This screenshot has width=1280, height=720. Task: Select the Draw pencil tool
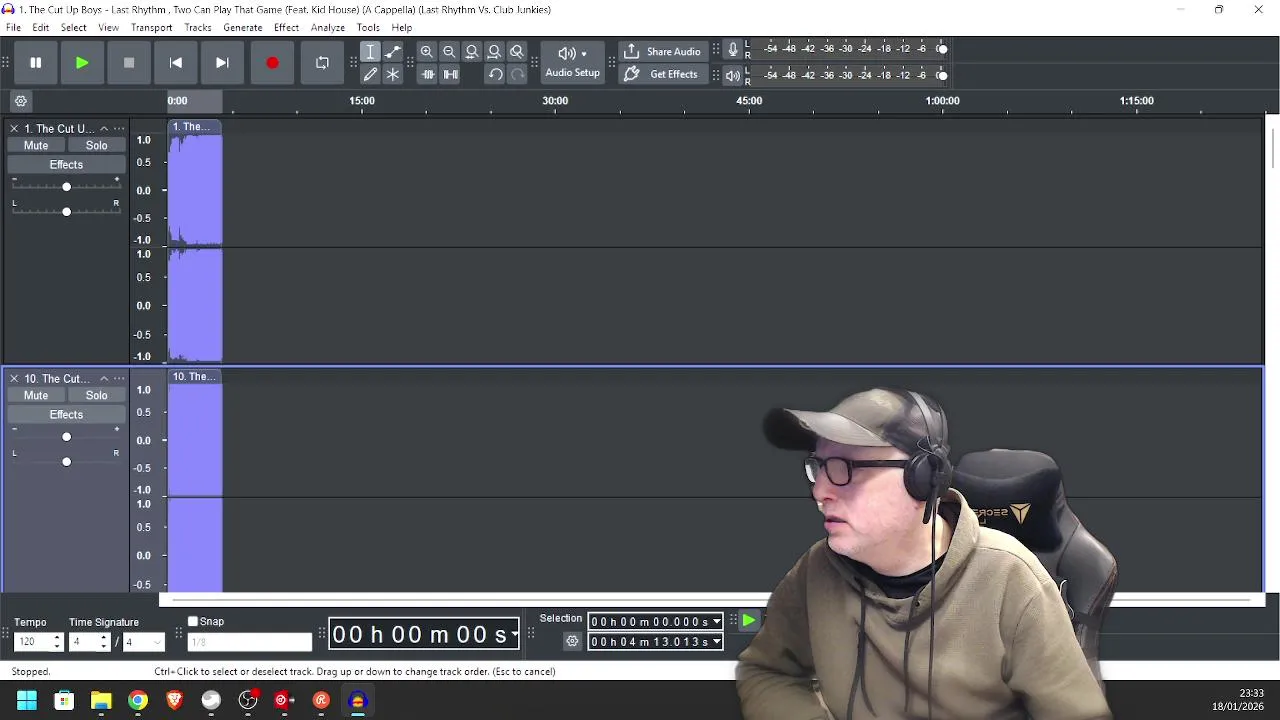point(370,74)
